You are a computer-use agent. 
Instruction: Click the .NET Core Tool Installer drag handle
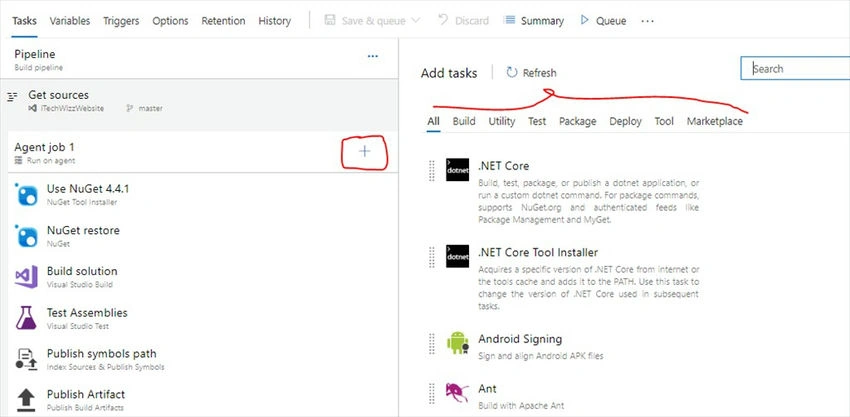click(x=432, y=256)
